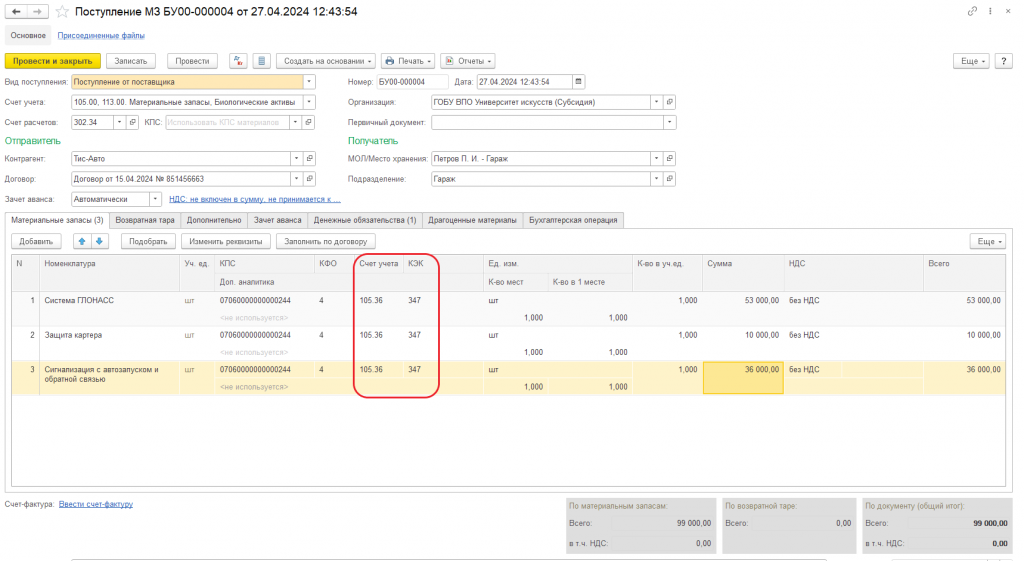This screenshot has width=1024, height=561.
Task: Open Создать на основании menu
Action: point(326,61)
